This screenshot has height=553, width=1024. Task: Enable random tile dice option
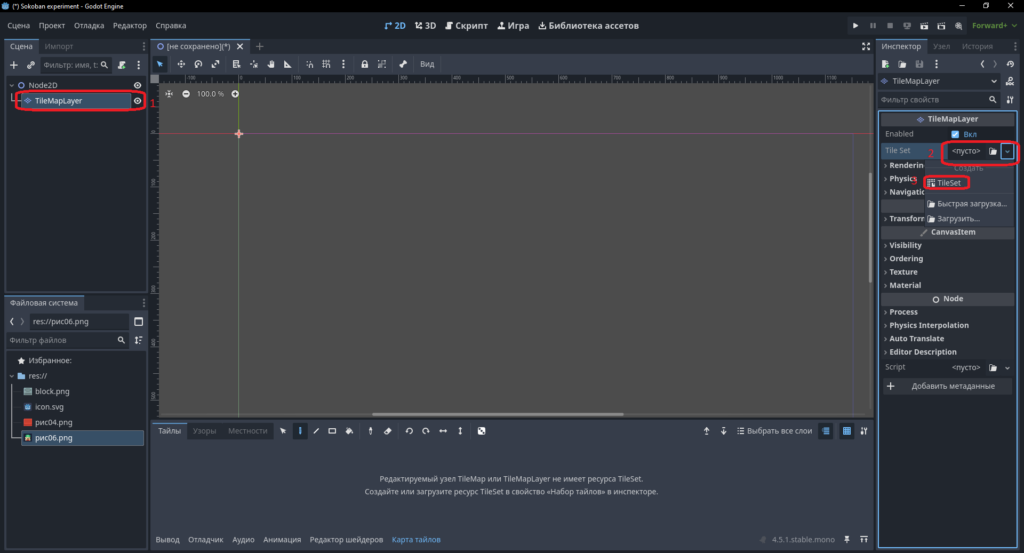pyautogui.click(x=481, y=431)
